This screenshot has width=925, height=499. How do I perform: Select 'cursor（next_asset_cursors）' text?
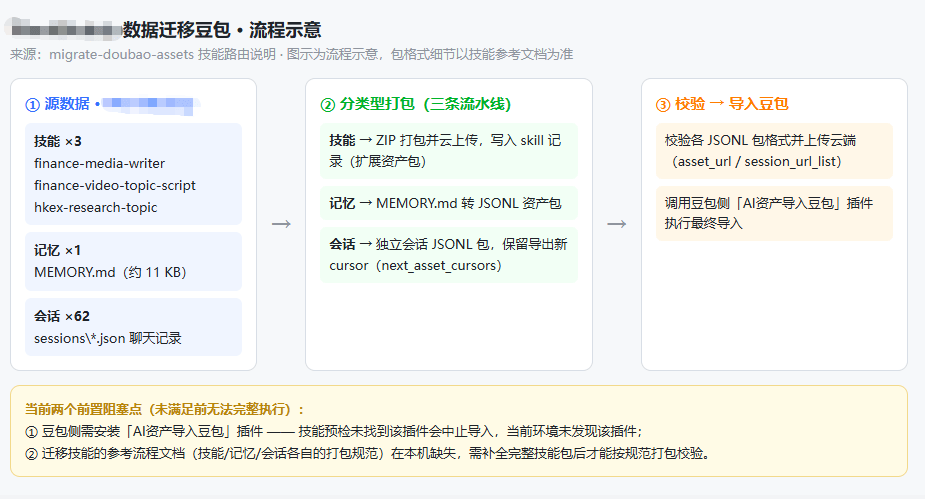point(415,265)
